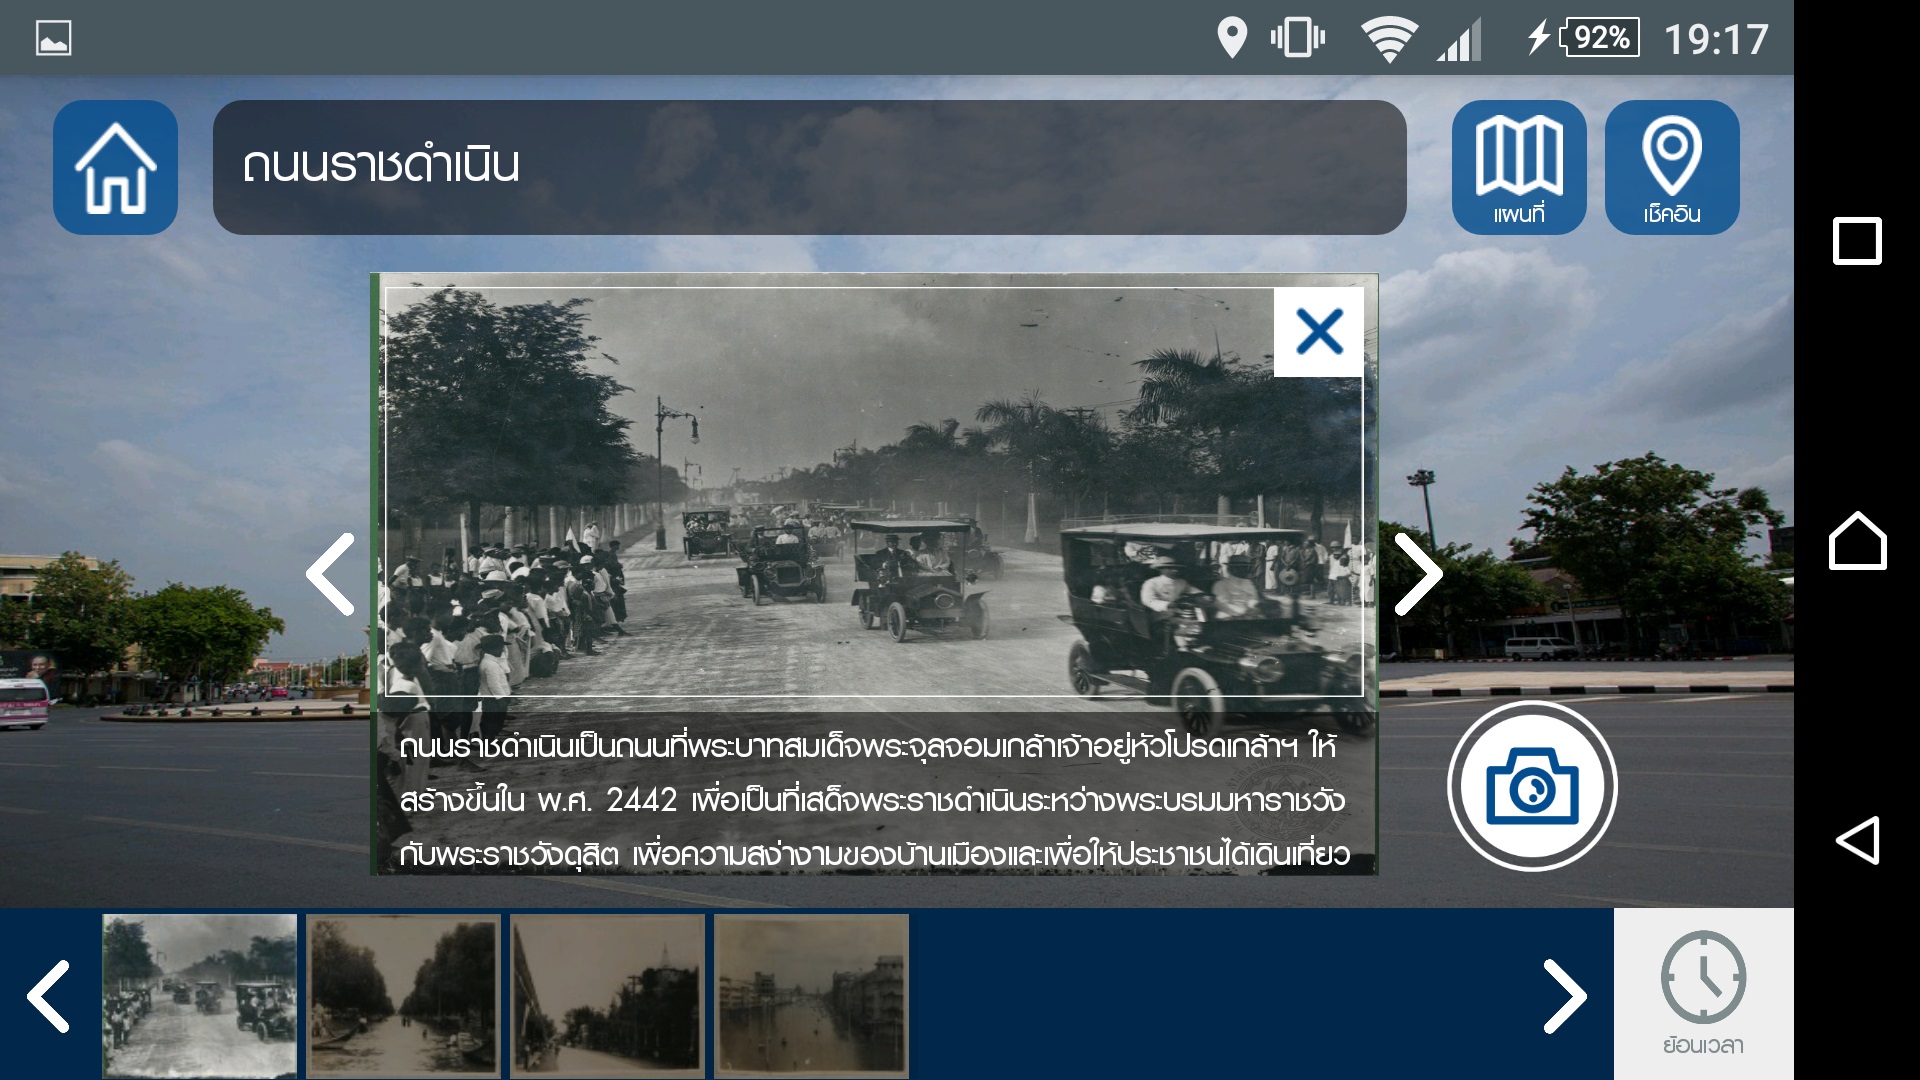
Task: Tap the cellular signal bars icon
Action: point(1459,42)
